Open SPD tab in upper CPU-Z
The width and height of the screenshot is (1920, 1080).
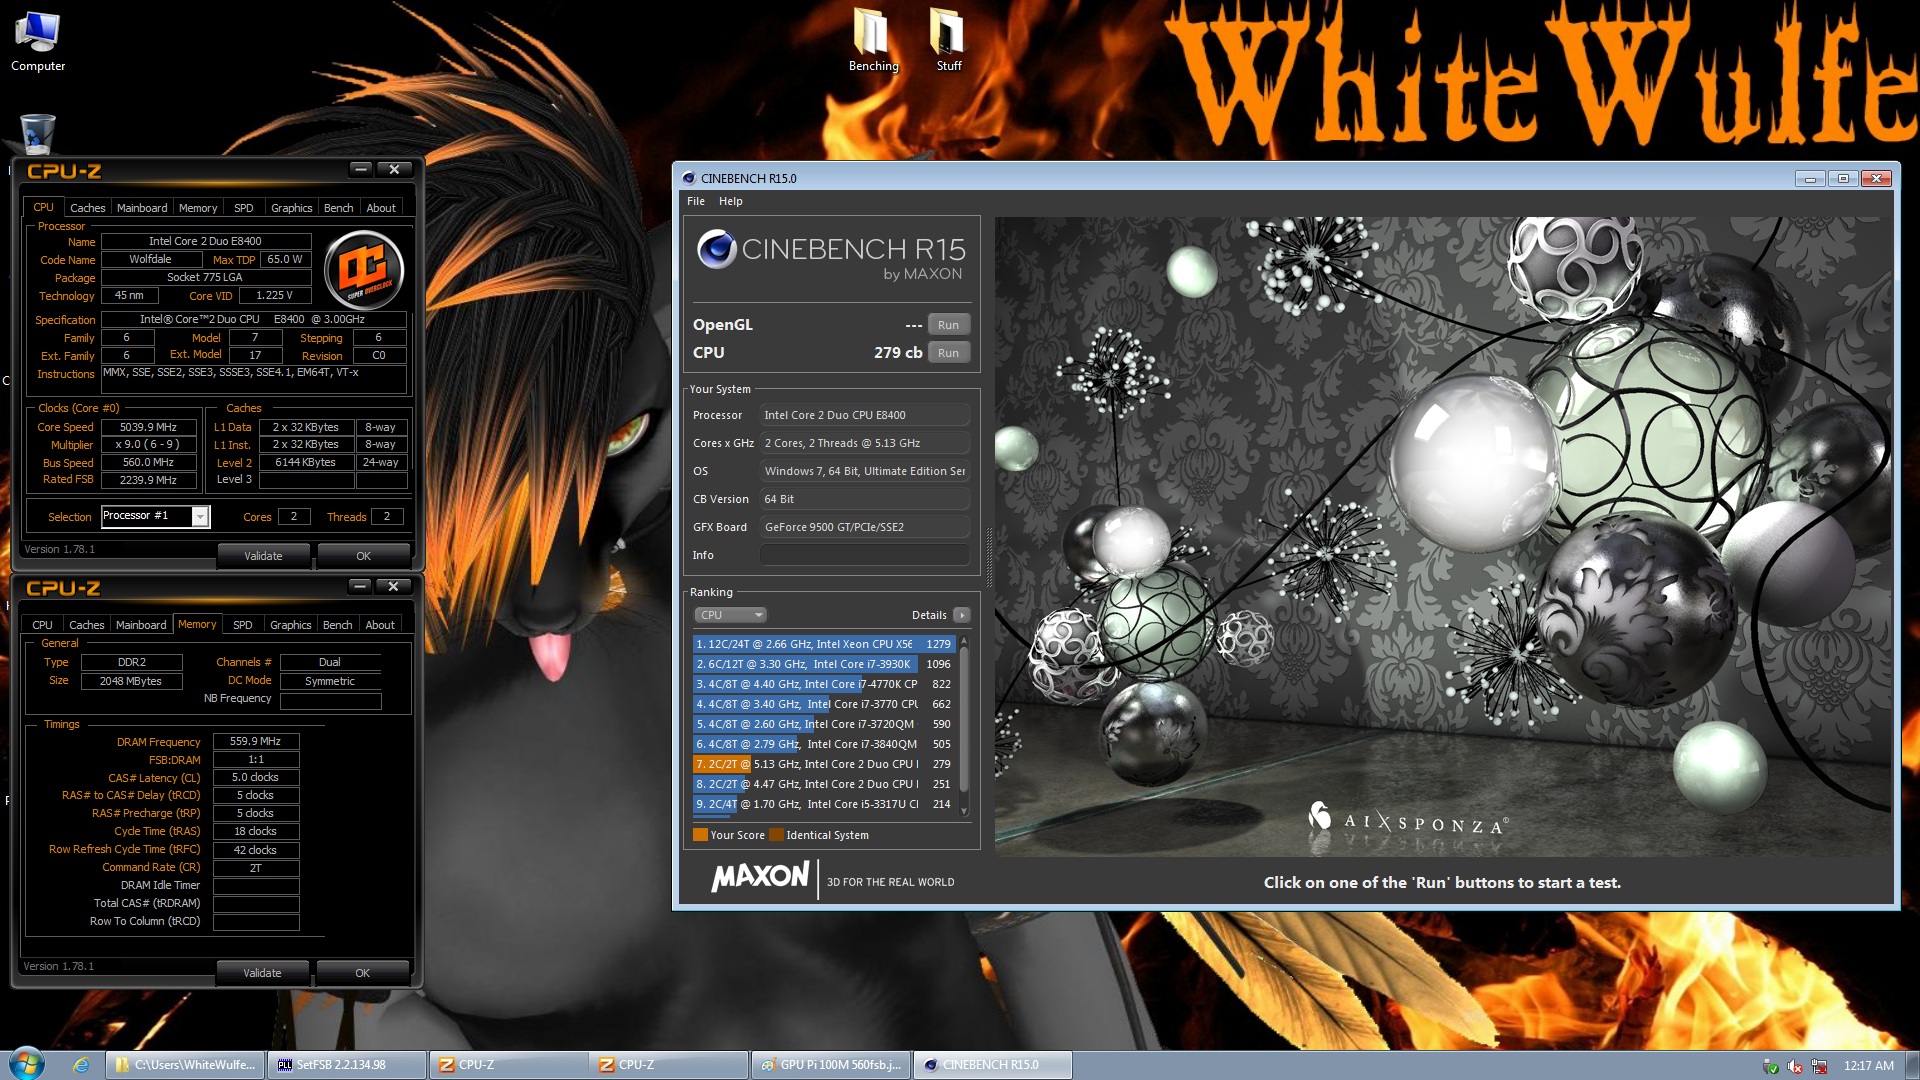[244, 208]
